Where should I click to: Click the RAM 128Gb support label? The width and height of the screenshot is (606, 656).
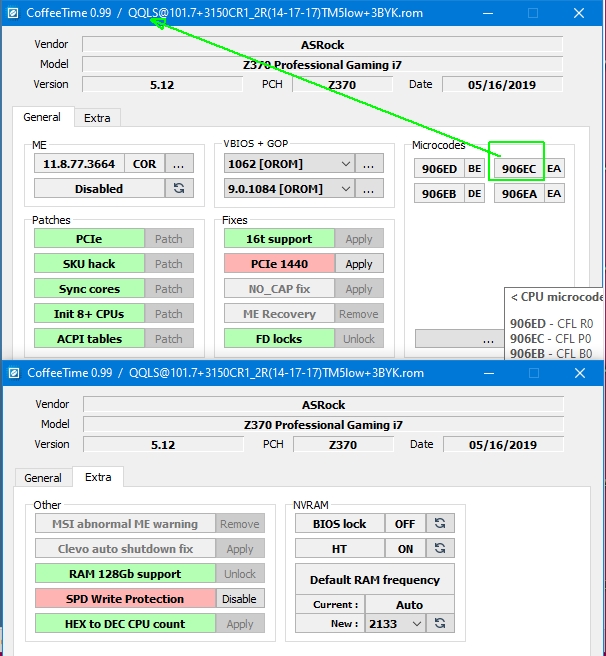coord(125,574)
